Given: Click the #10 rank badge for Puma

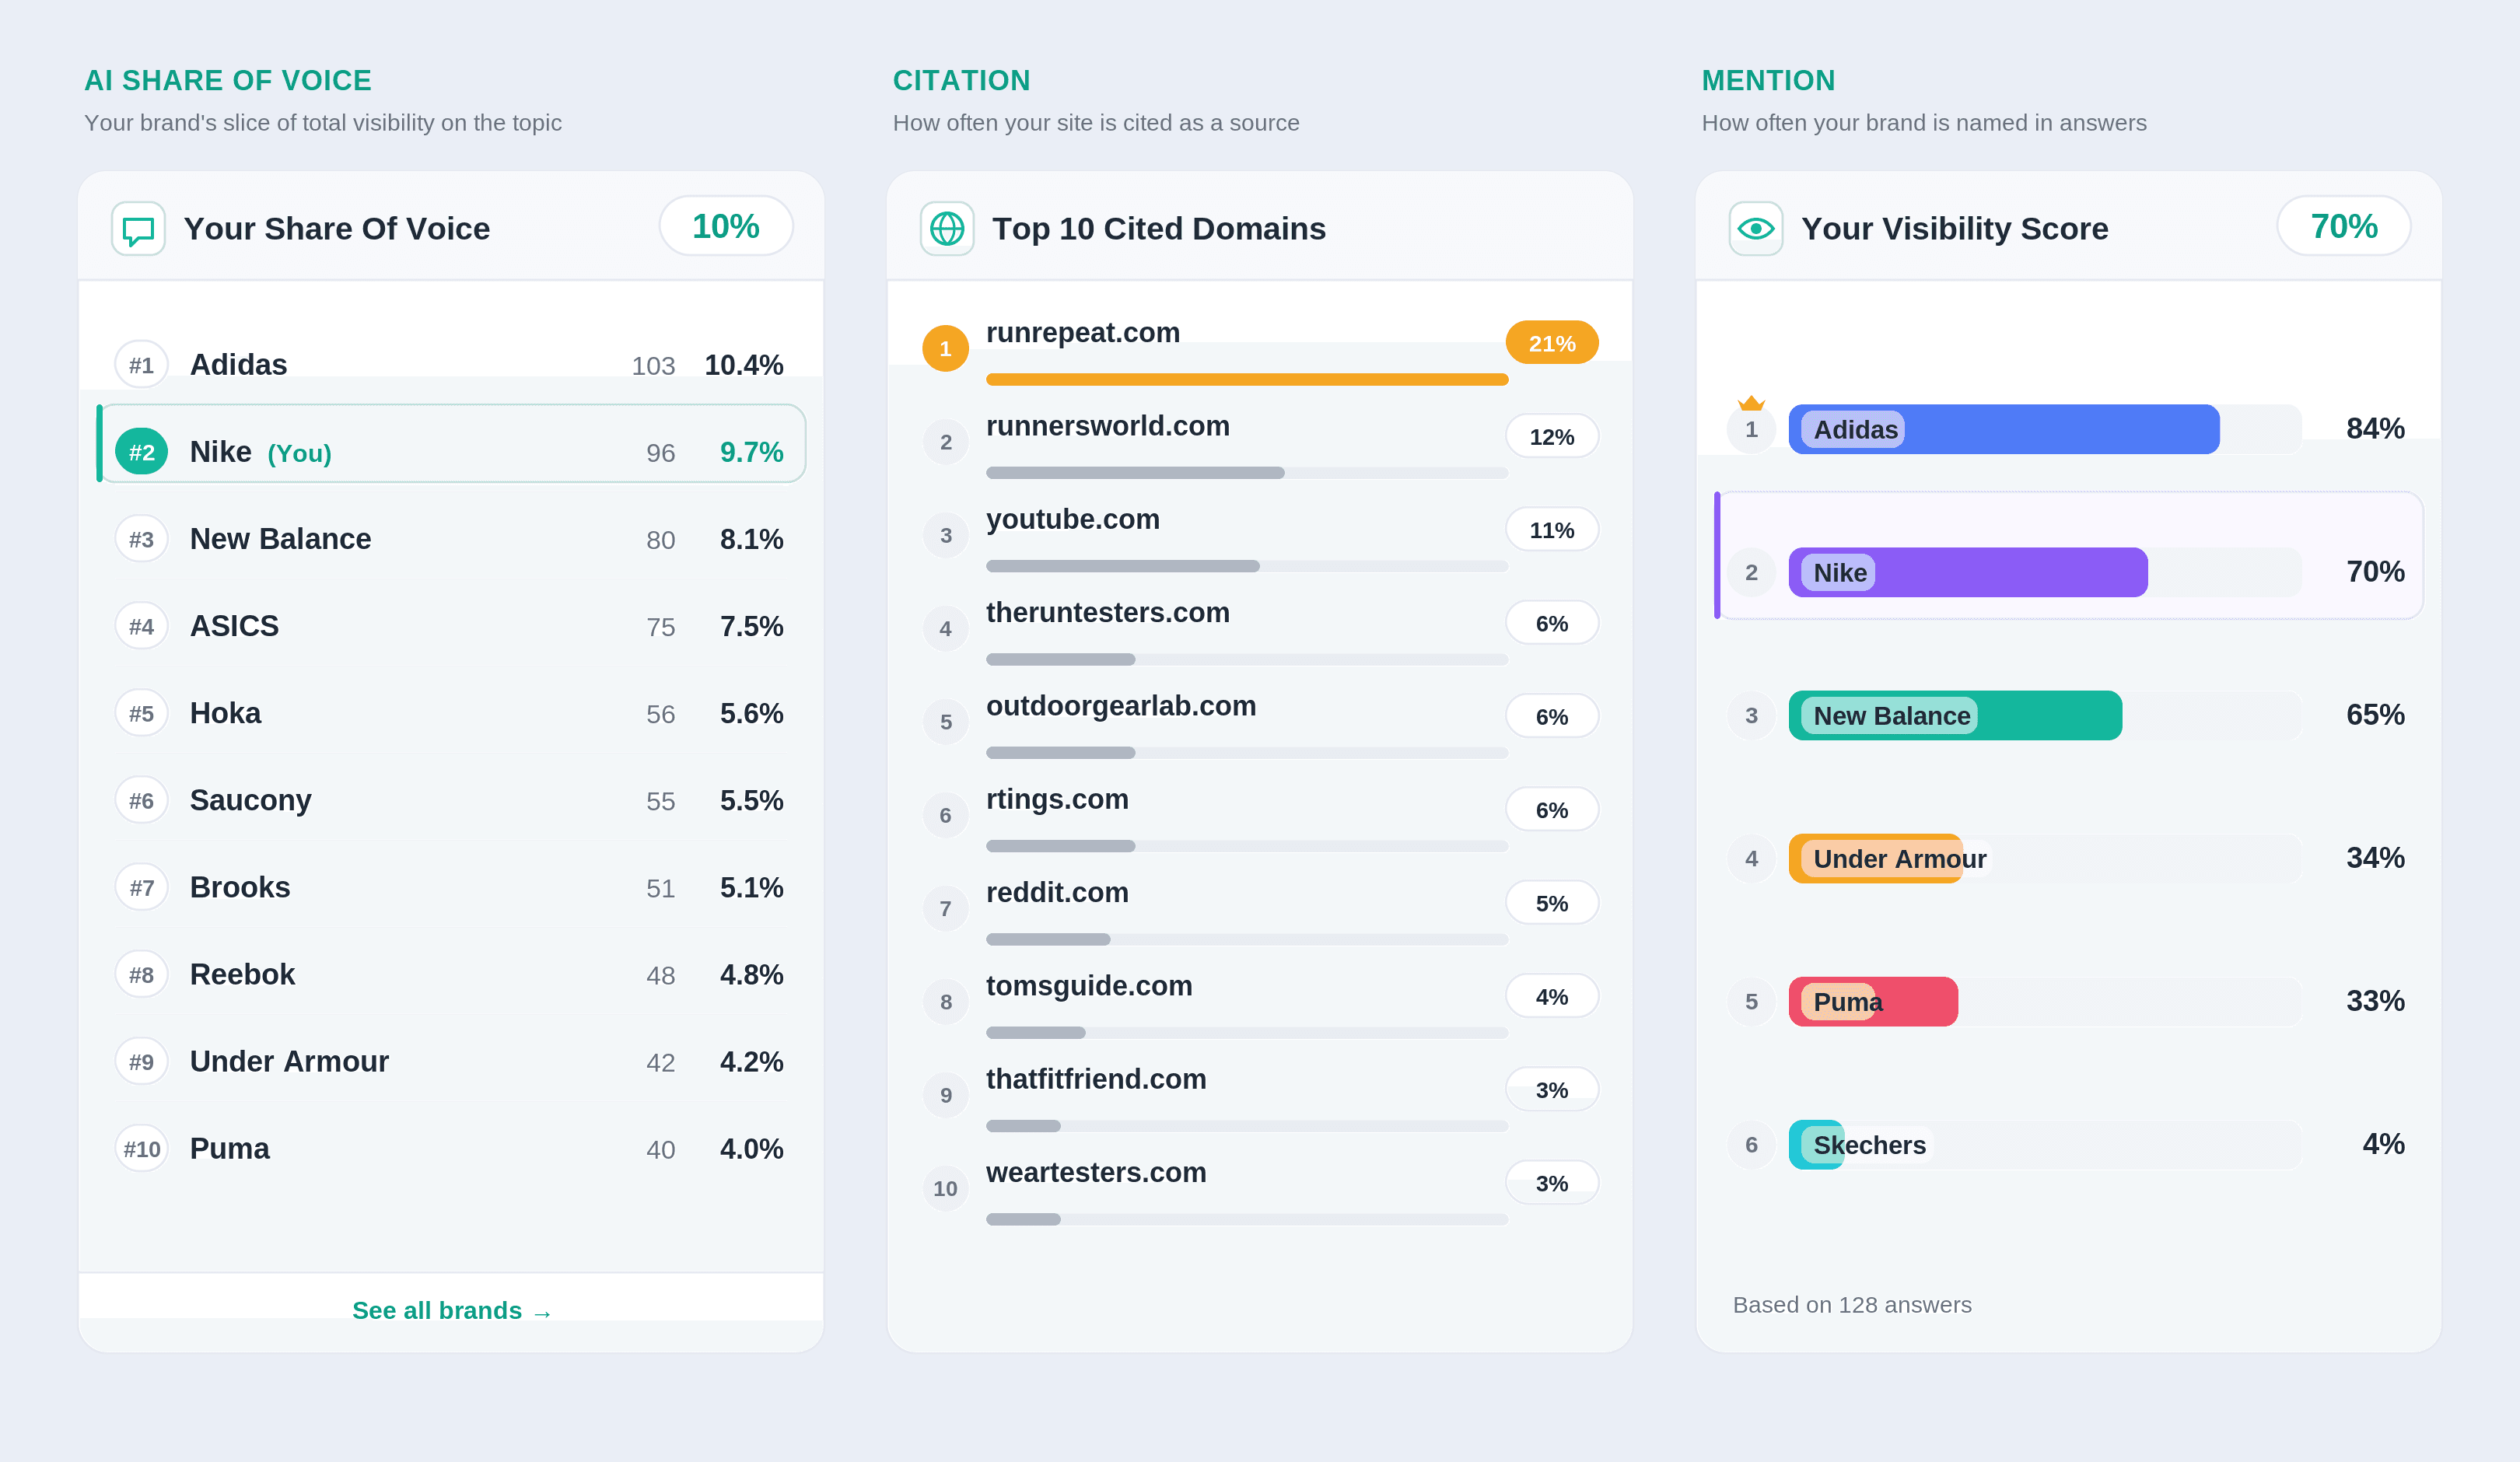Looking at the screenshot, I should tap(141, 1149).
